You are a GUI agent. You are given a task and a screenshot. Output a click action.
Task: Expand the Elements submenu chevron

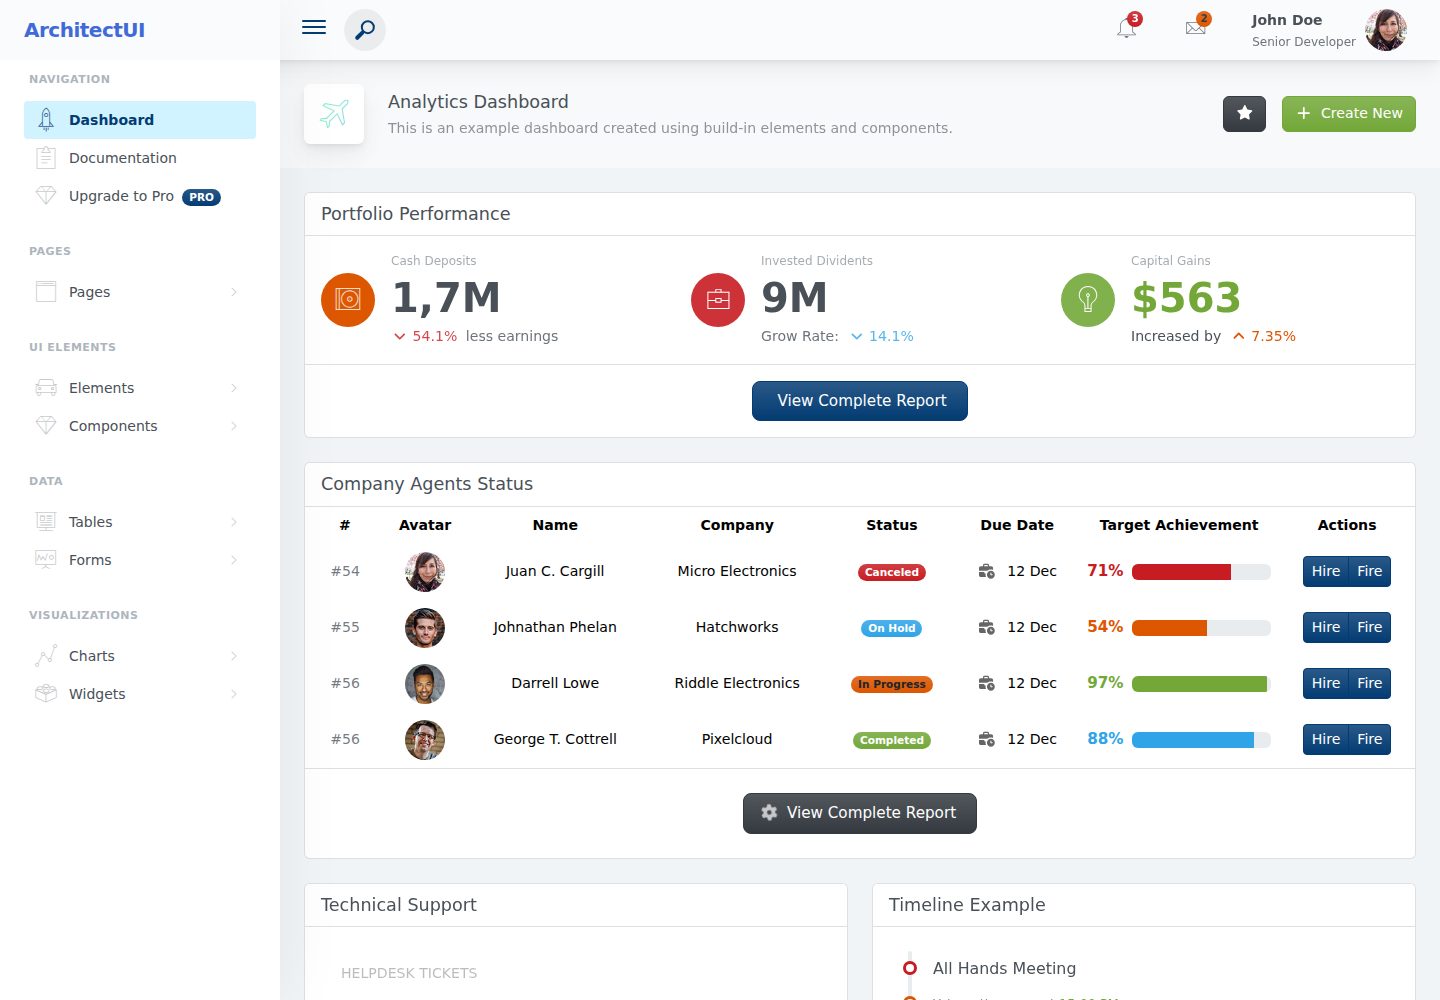(234, 388)
